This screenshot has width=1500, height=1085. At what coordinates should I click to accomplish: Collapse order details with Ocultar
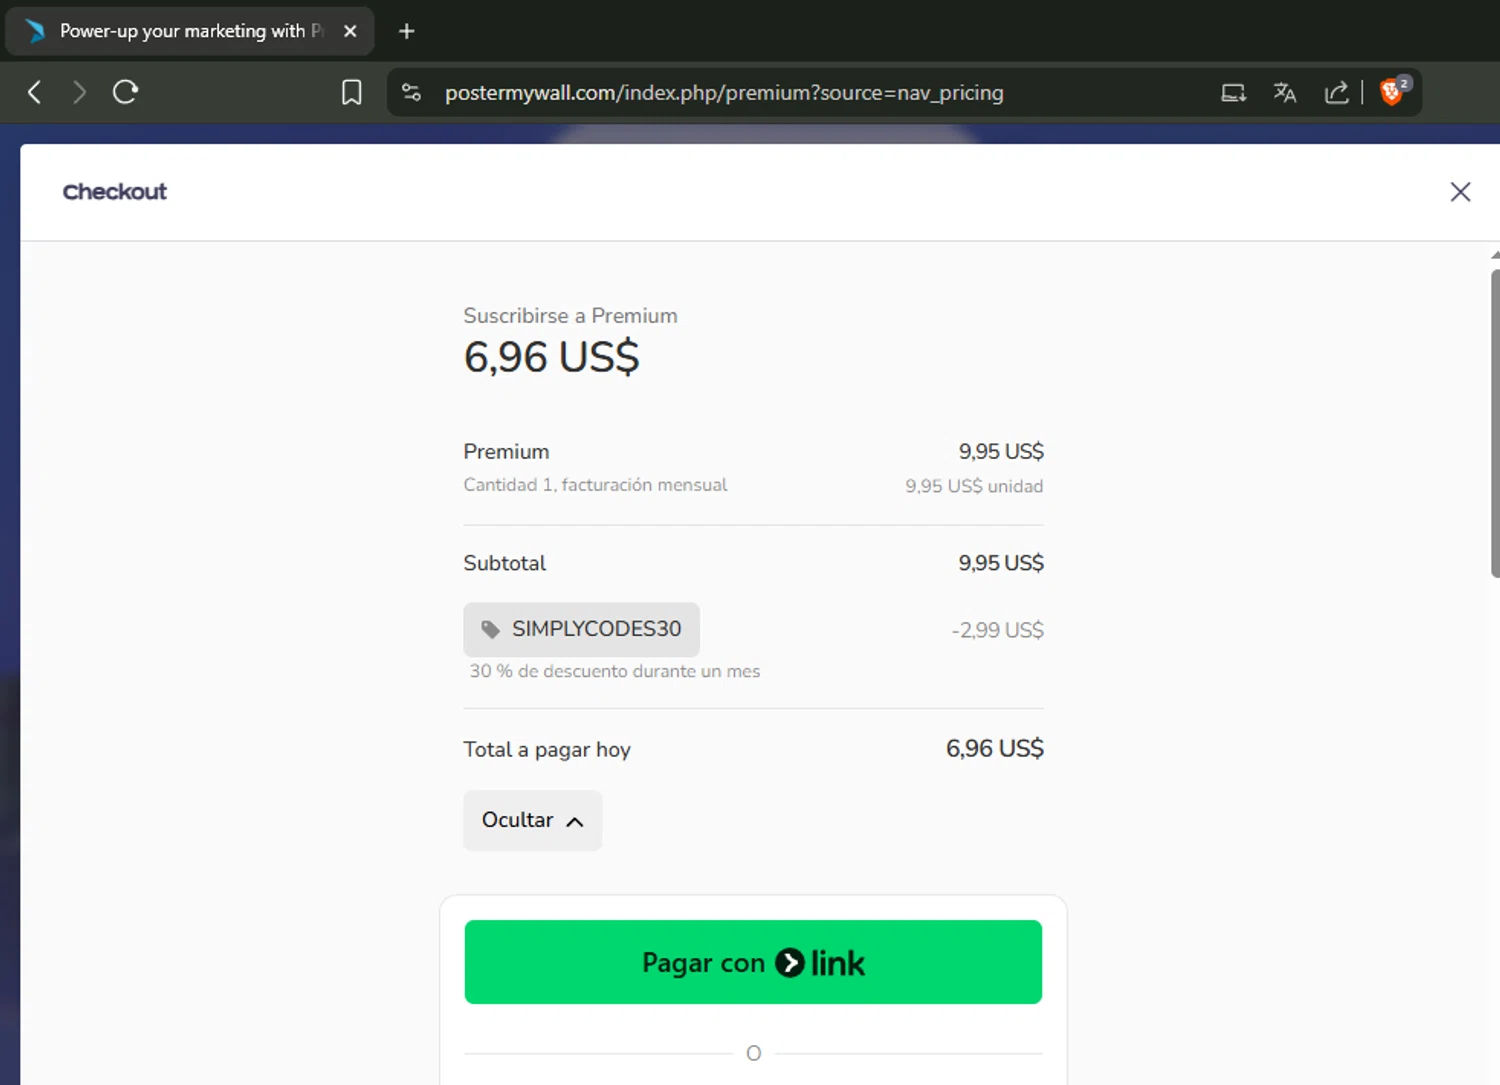click(x=532, y=821)
